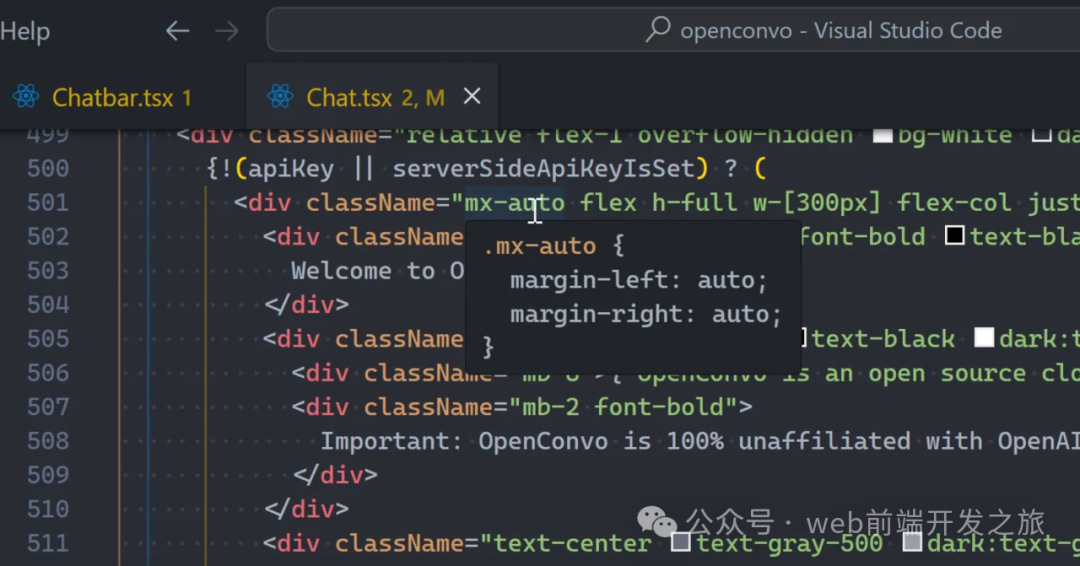The image size is (1080, 566).
Task: Click text-center class on line 511
Action: (572, 543)
